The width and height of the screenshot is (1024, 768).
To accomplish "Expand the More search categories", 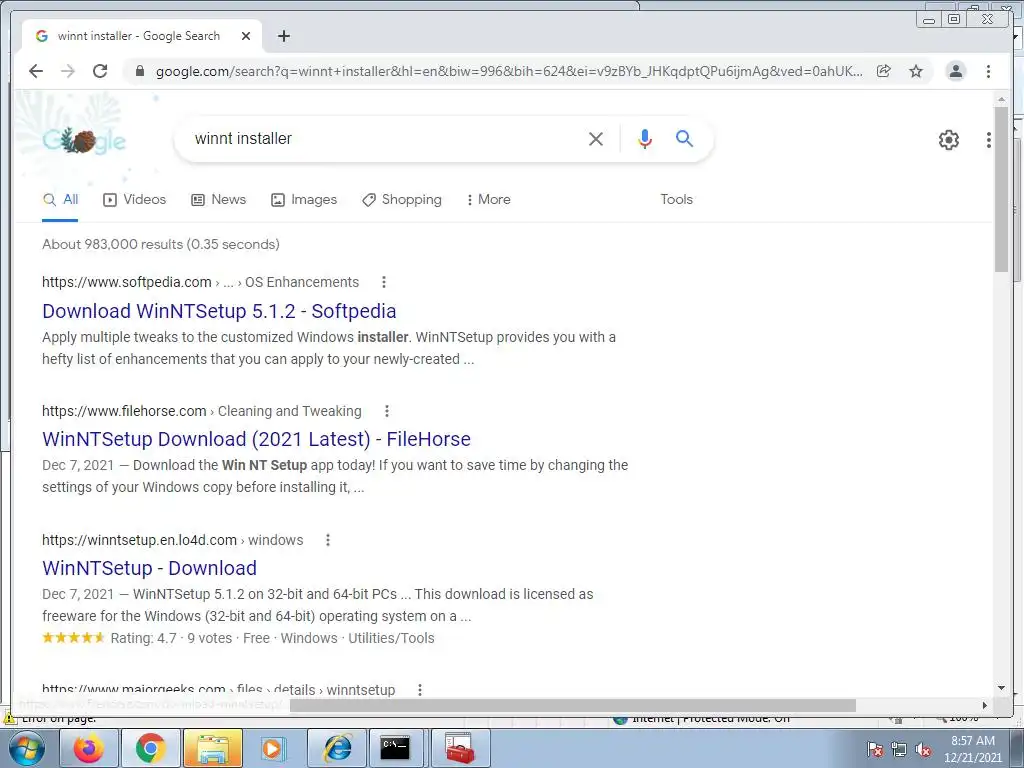I will click(488, 200).
